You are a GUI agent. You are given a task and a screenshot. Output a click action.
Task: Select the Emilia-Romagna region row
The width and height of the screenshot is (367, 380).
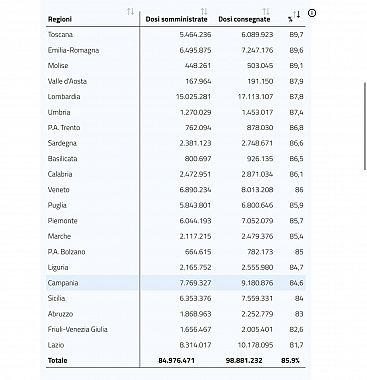point(176,50)
